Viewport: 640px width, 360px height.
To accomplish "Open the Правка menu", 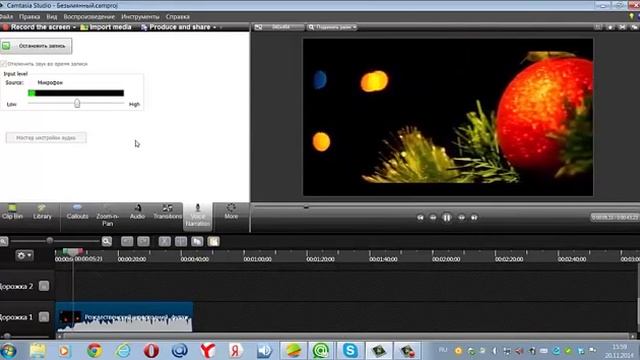I will tap(29, 17).
